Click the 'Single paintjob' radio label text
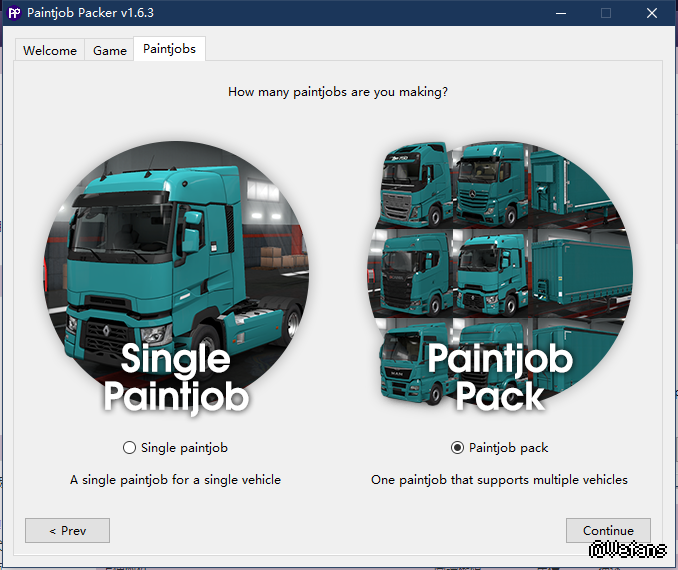This screenshot has width=678, height=570. tap(184, 448)
